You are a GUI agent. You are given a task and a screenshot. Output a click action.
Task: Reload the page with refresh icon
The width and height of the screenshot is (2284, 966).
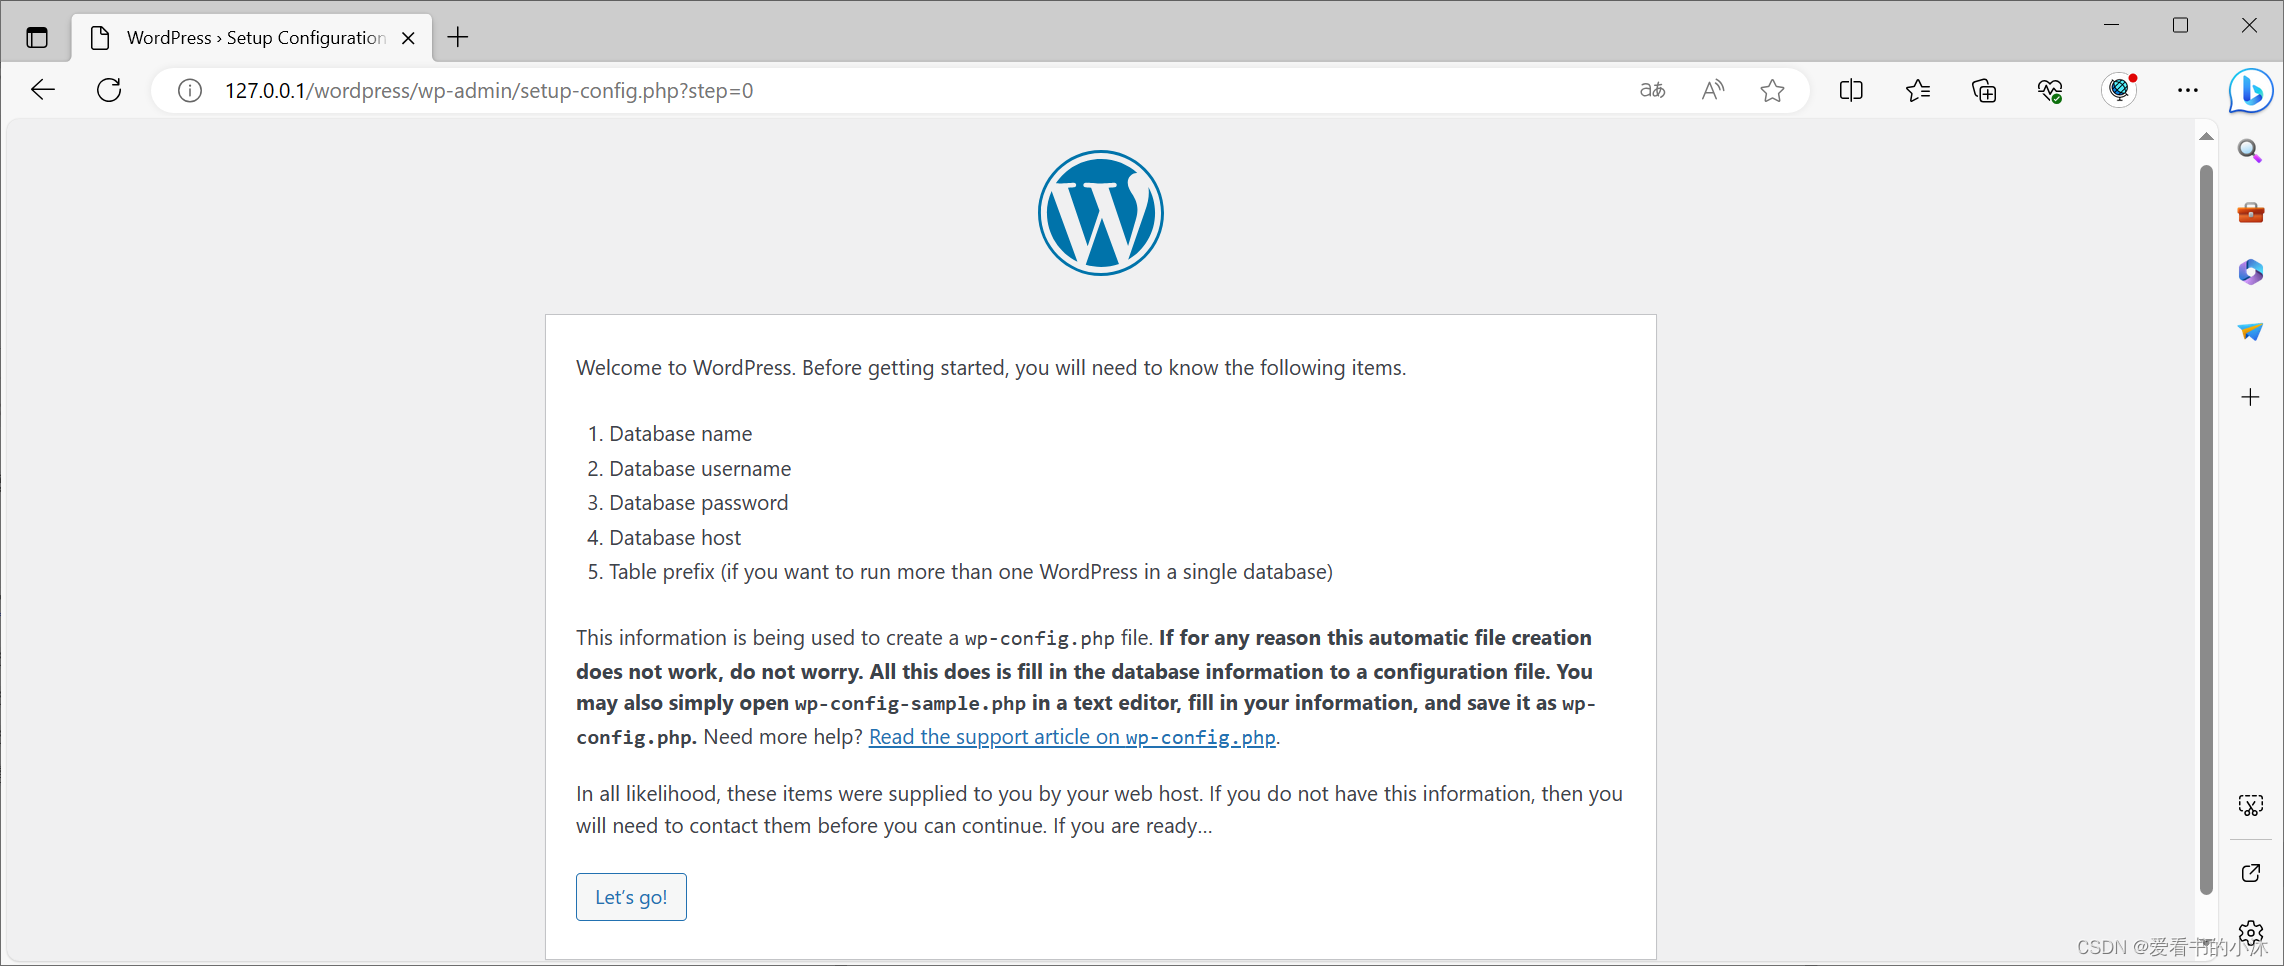109,90
